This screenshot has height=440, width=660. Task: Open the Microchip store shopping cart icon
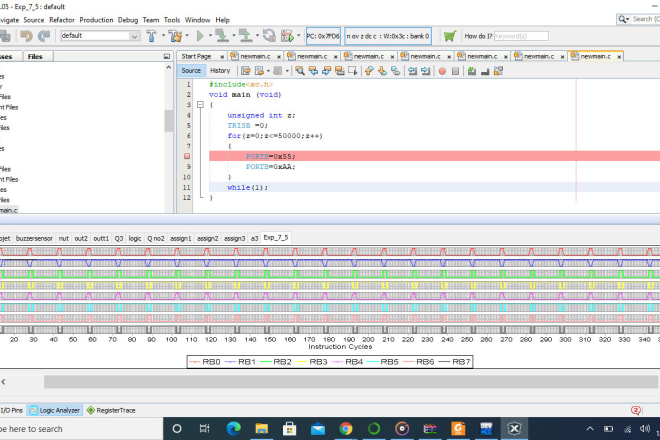pos(450,36)
